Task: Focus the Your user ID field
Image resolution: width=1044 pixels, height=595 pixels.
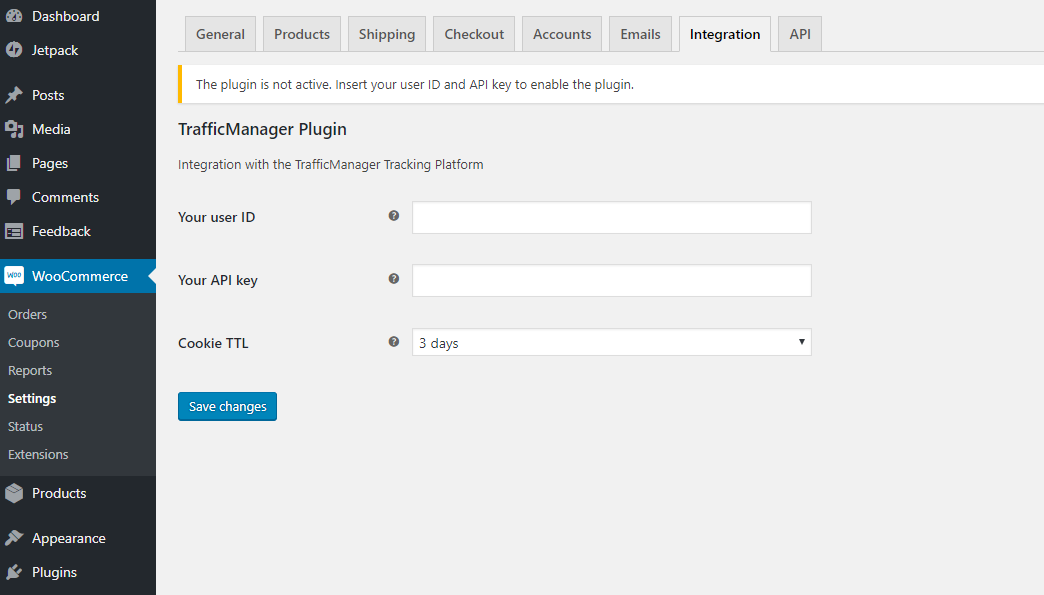Action: point(611,218)
